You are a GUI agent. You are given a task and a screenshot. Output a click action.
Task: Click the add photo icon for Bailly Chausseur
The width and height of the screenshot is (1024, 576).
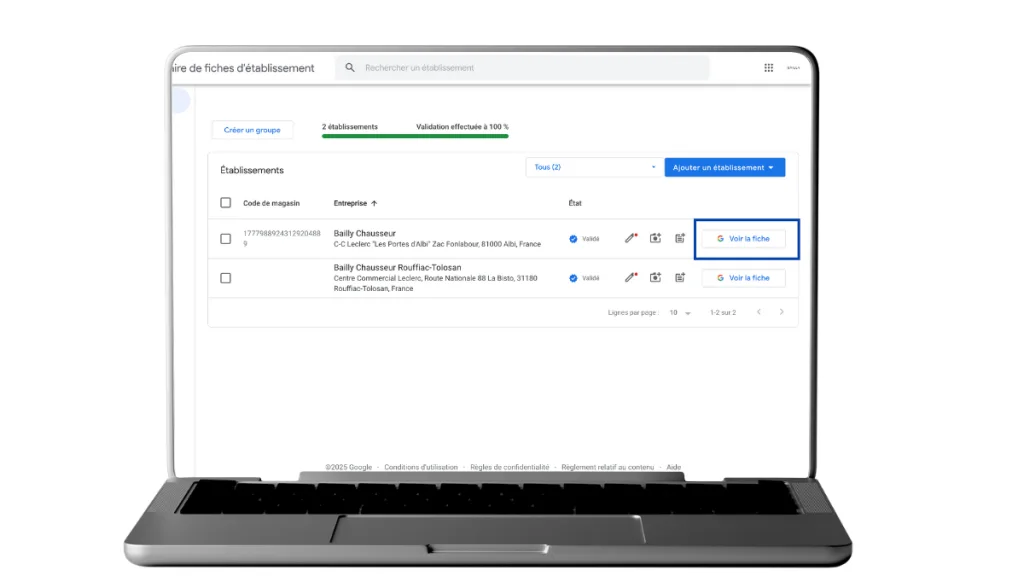[655, 238]
